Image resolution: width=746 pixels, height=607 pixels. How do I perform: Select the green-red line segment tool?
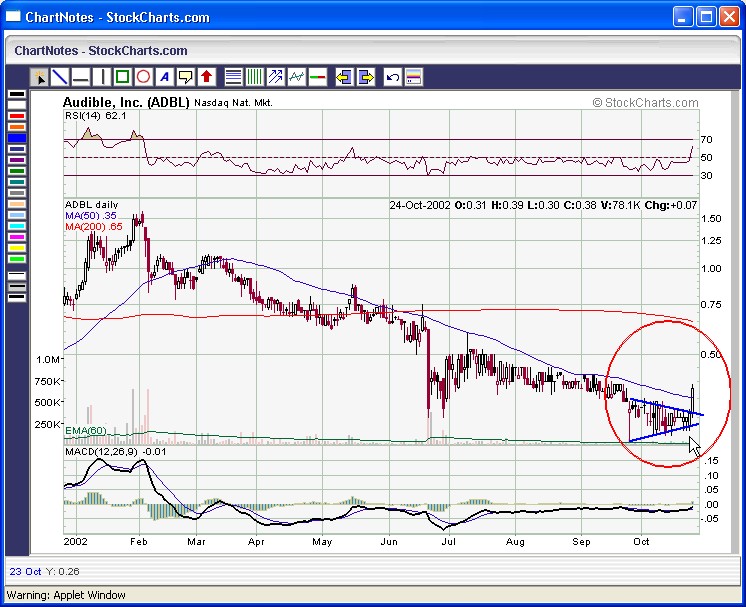point(317,77)
